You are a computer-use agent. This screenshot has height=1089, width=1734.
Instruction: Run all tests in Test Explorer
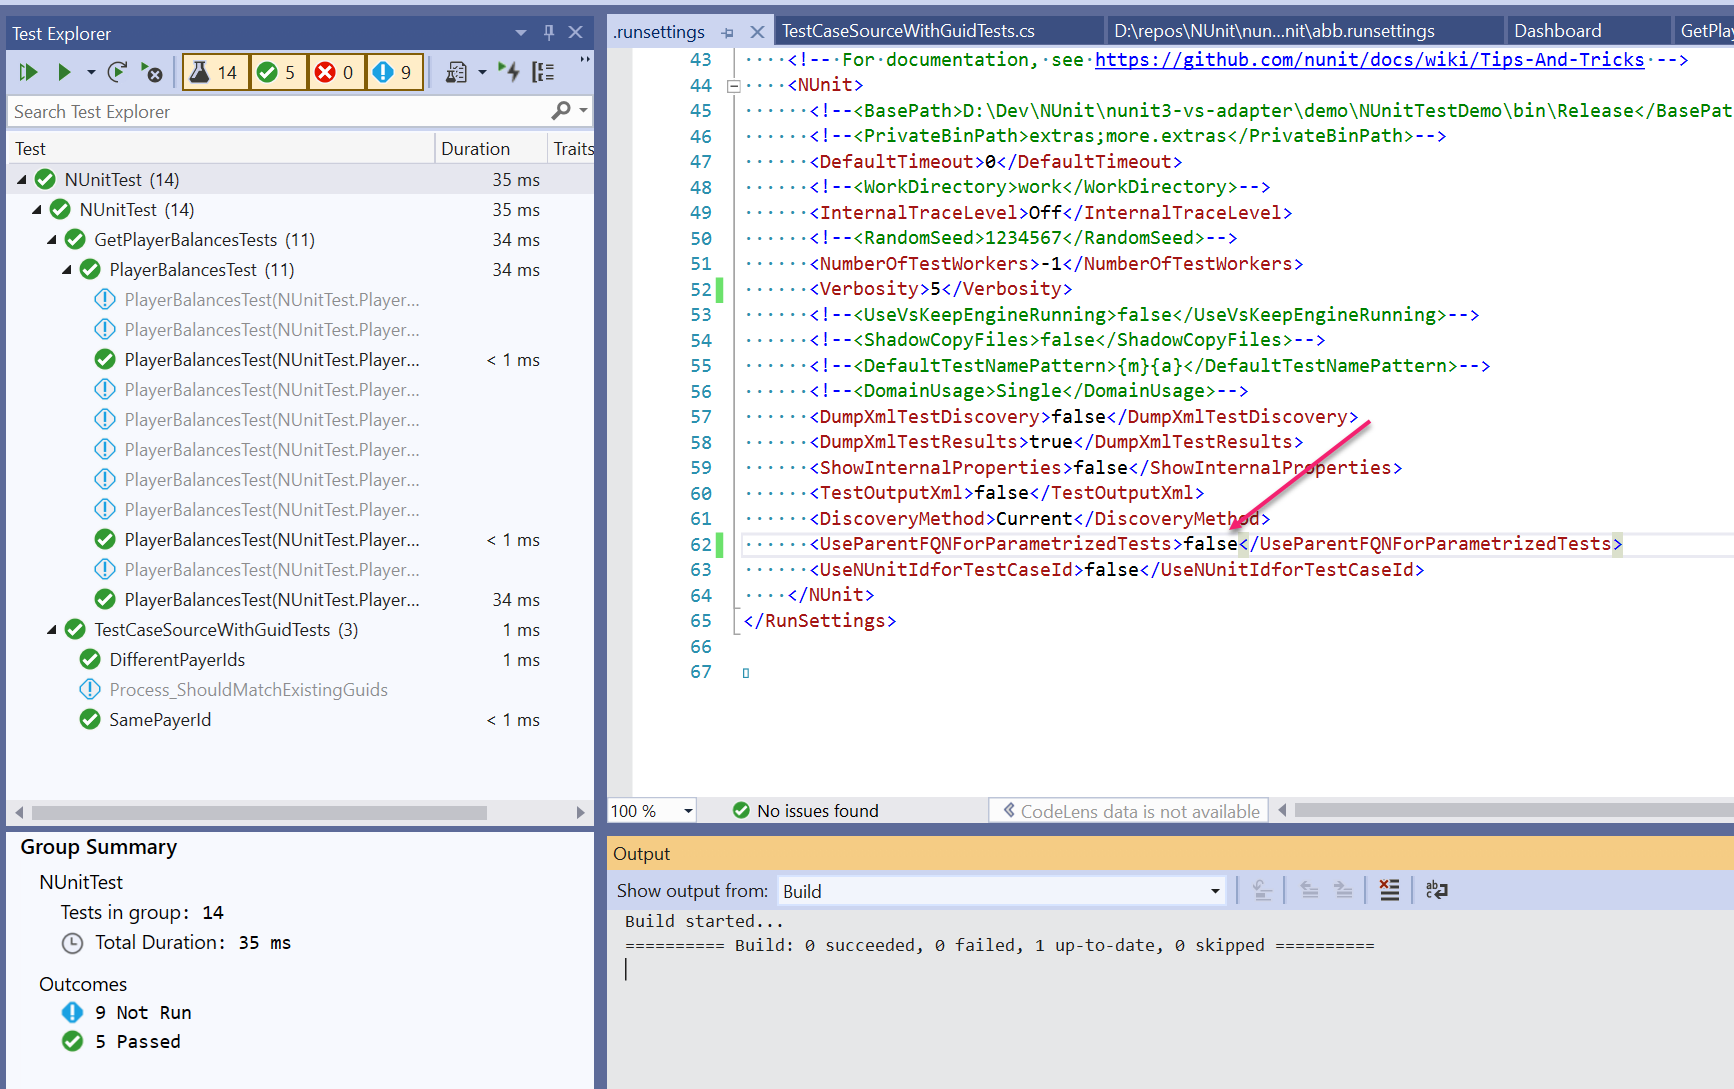click(28, 71)
